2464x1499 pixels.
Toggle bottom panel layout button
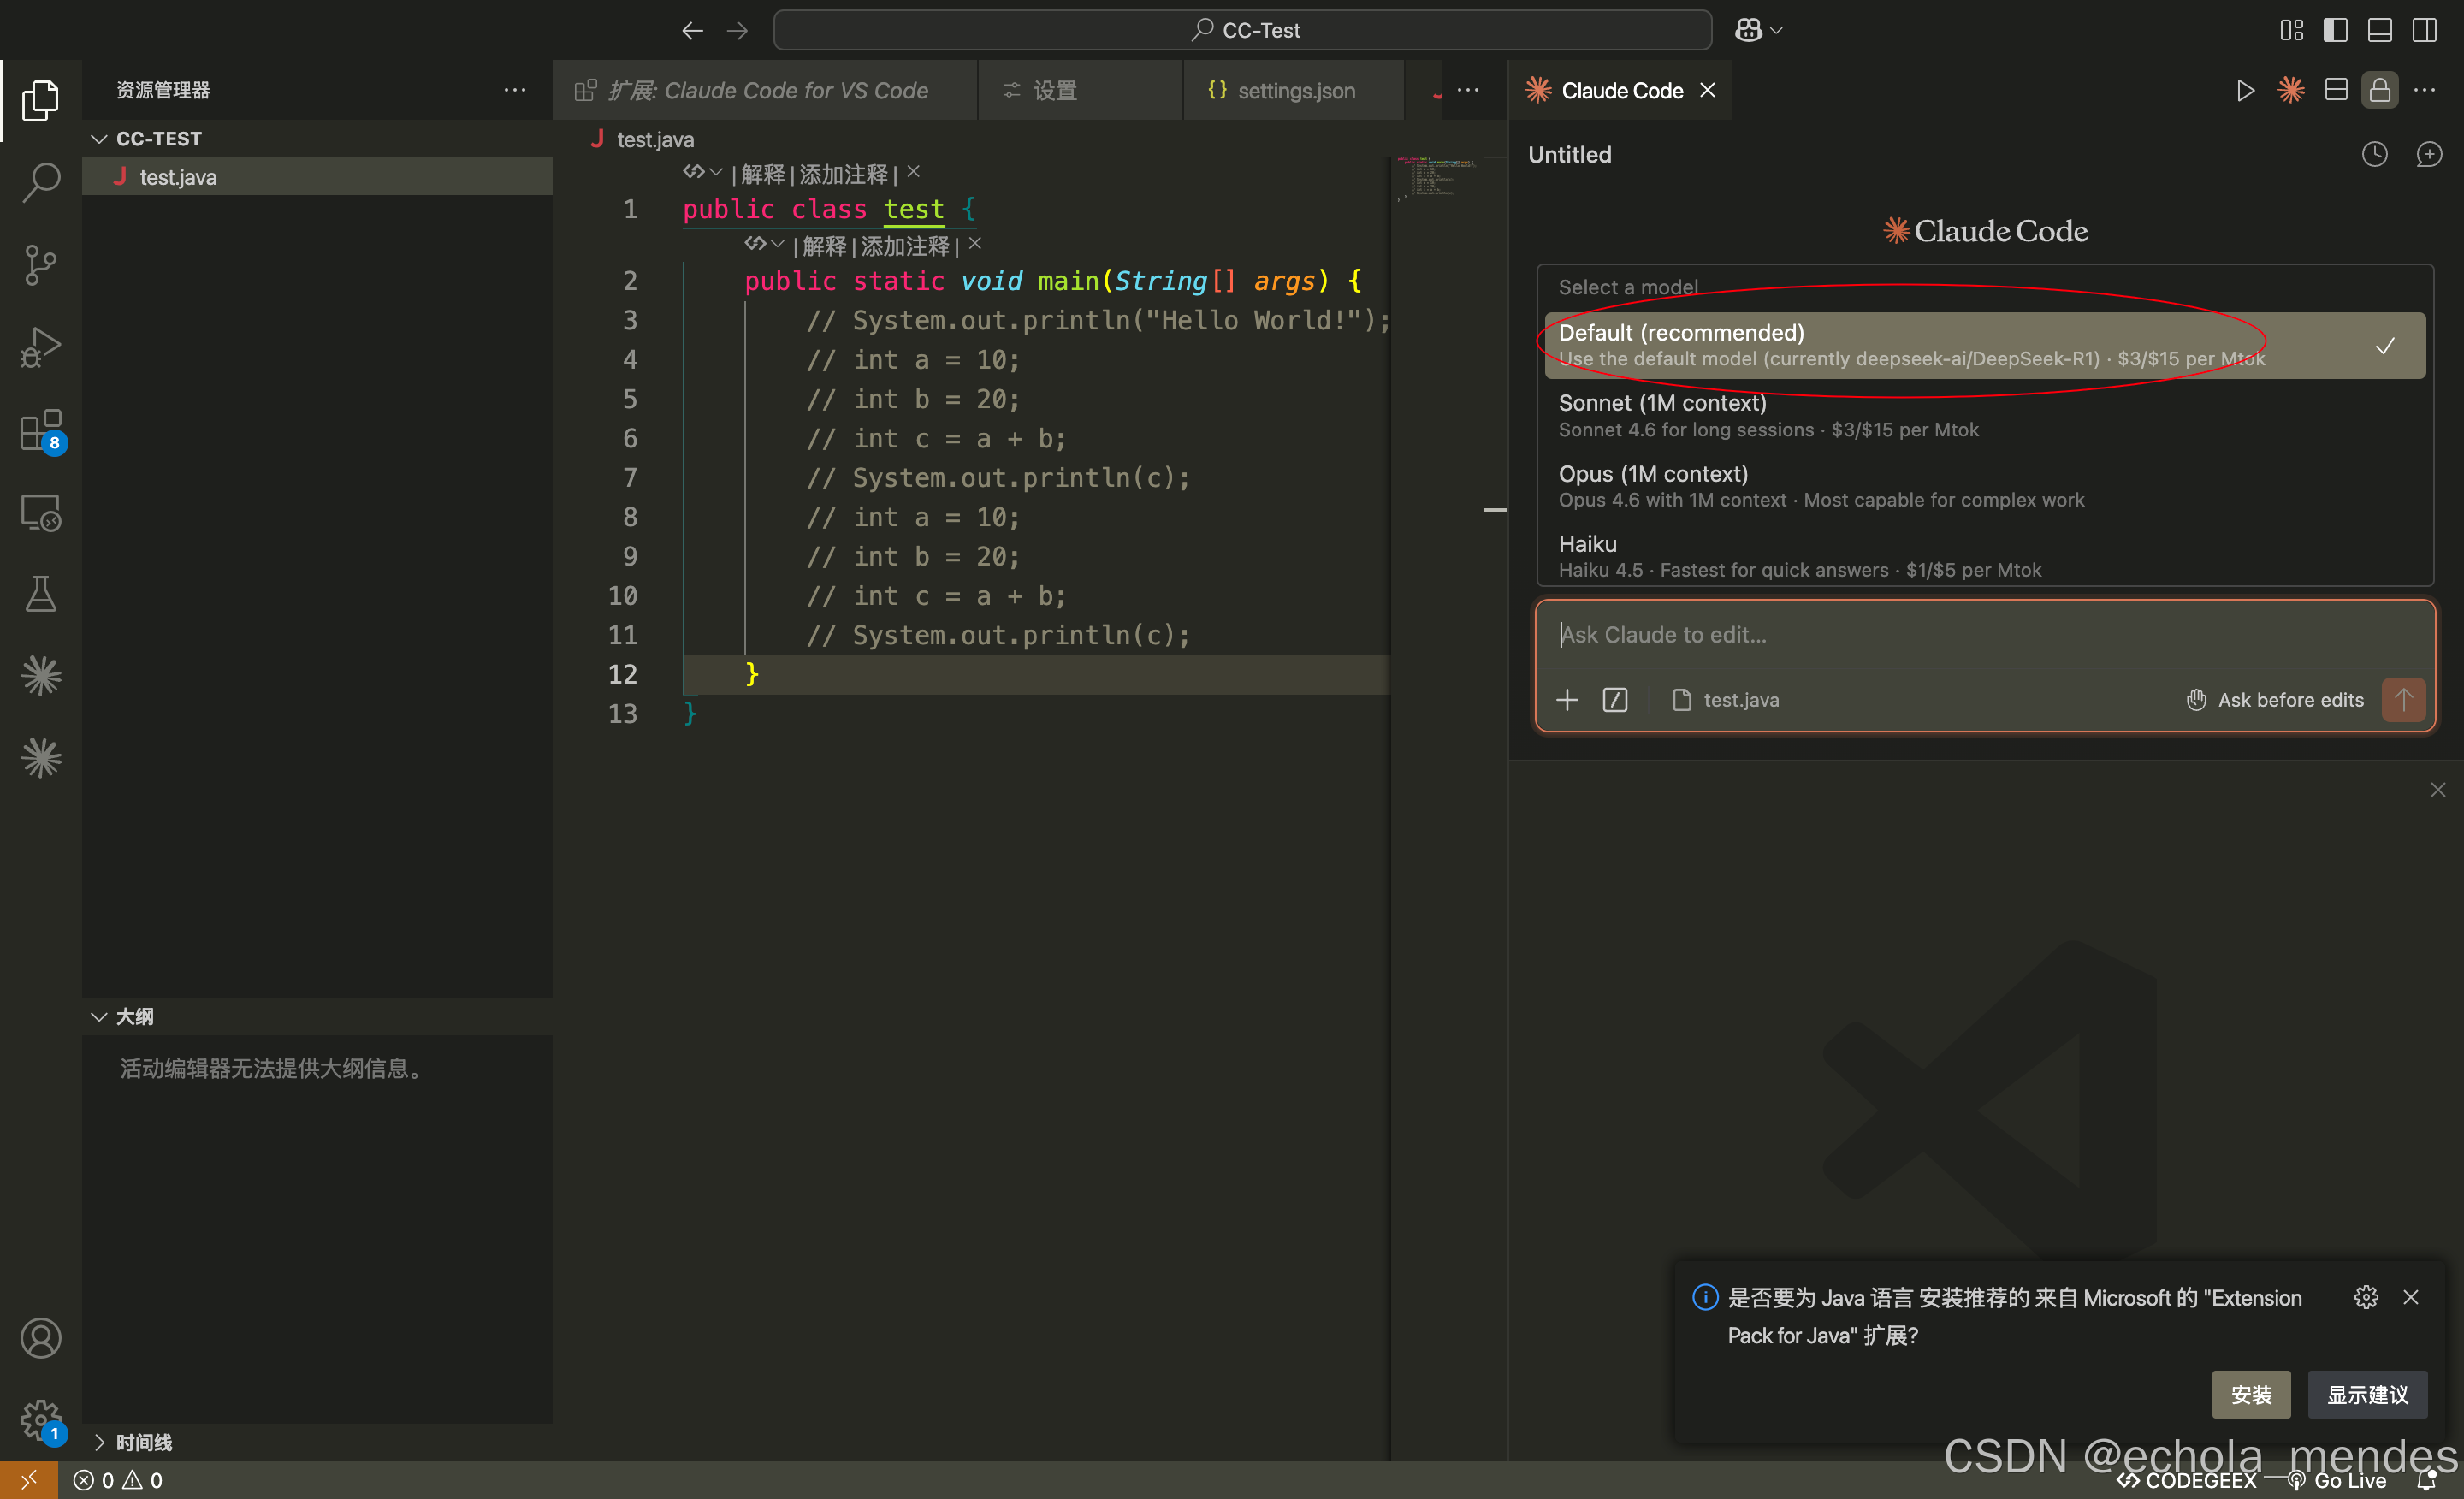[2380, 30]
